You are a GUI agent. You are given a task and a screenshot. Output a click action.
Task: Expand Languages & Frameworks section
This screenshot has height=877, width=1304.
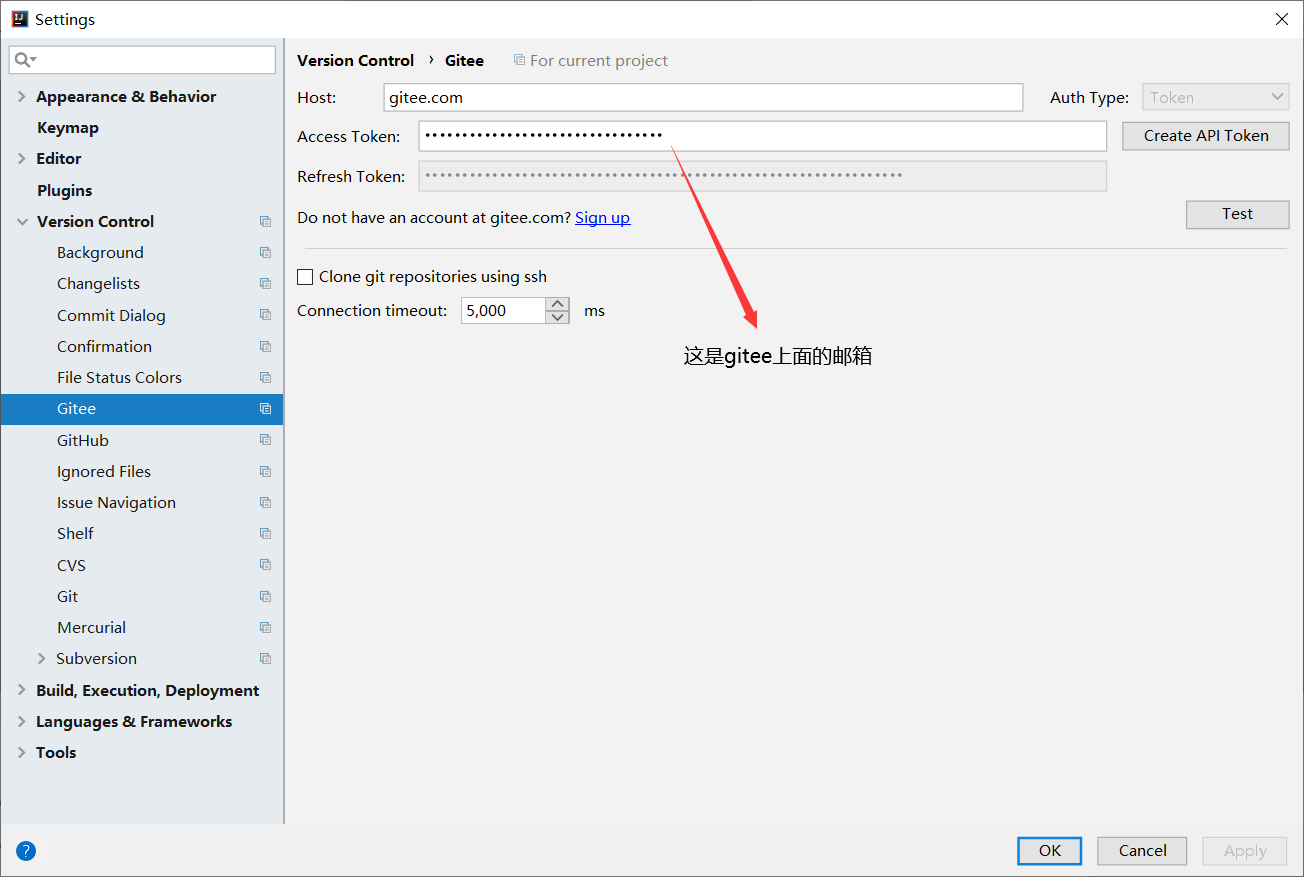22,722
